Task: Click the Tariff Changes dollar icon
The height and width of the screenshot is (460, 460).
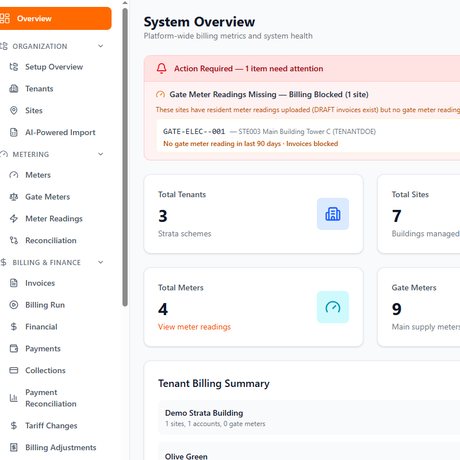Action: pos(14,426)
